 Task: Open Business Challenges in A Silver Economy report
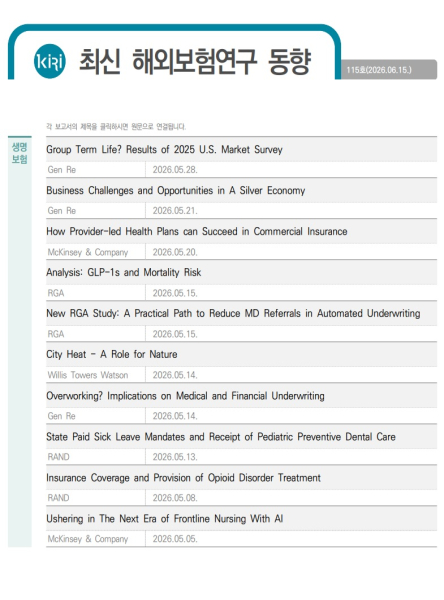pos(176,190)
